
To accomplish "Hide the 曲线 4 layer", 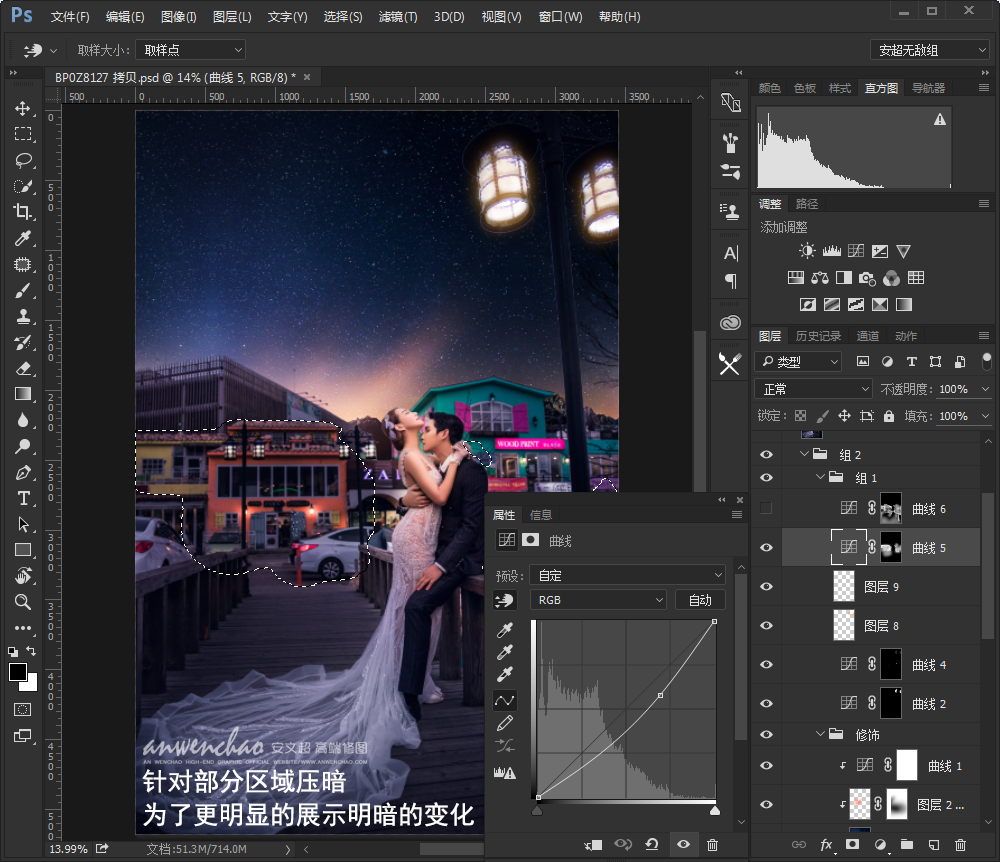I will [767, 664].
